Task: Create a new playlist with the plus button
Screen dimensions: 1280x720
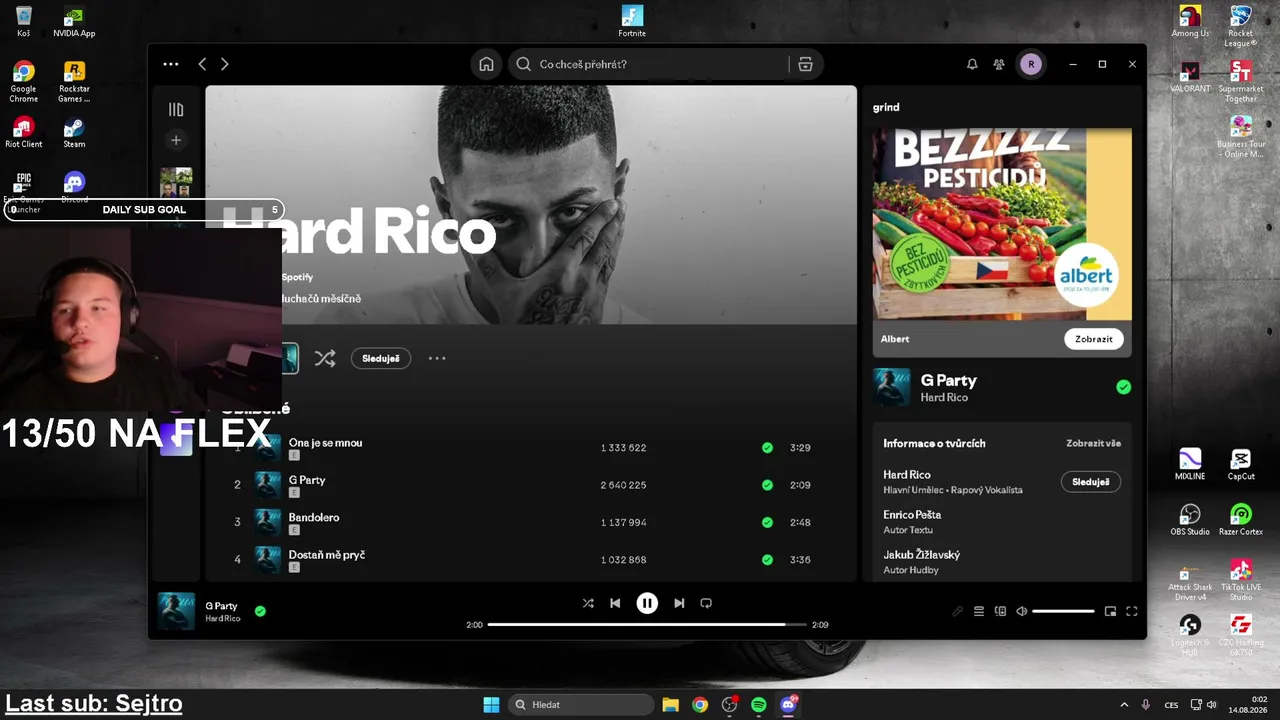Action: (x=176, y=140)
